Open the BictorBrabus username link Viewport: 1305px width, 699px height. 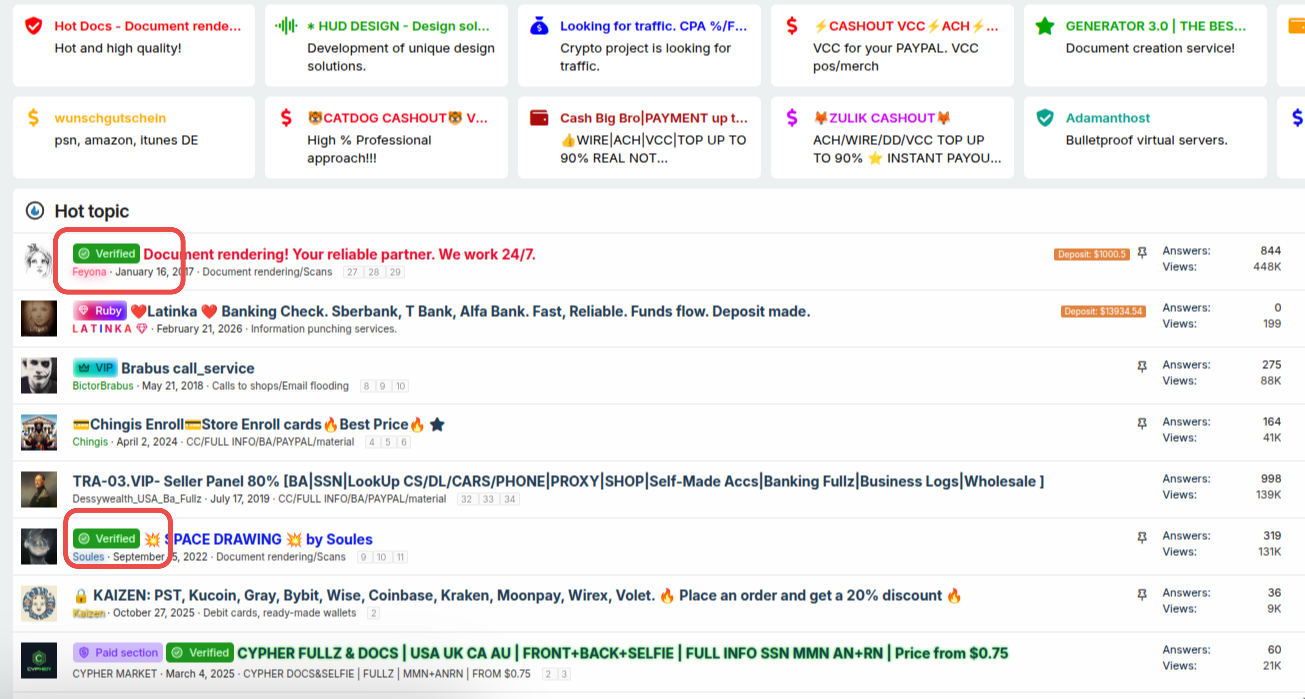click(x=103, y=386)
